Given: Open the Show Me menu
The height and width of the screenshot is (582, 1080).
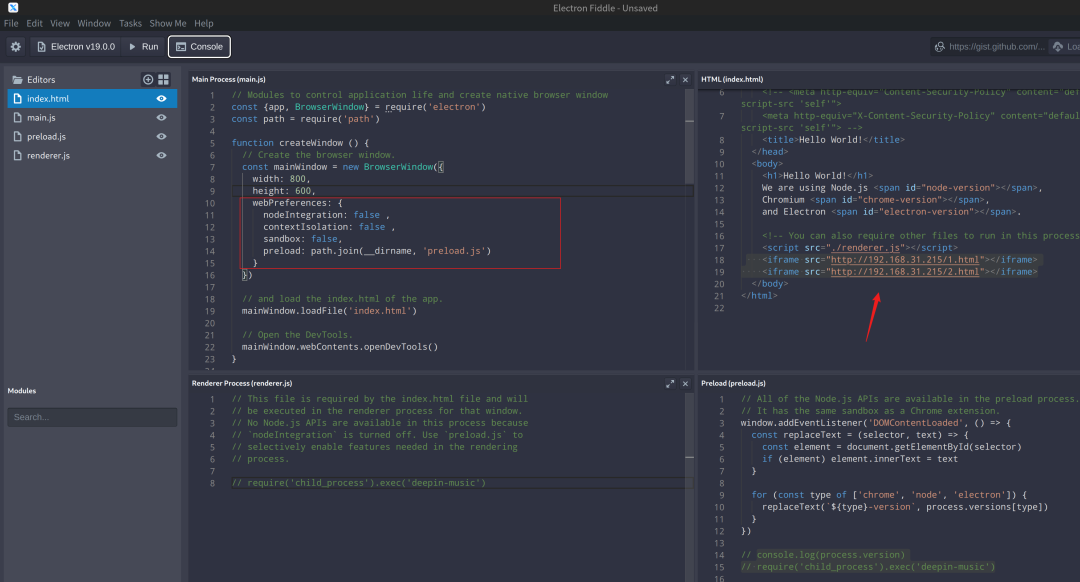Looking at the screenshot, I should pyautogui.click(x=167, y=23).
